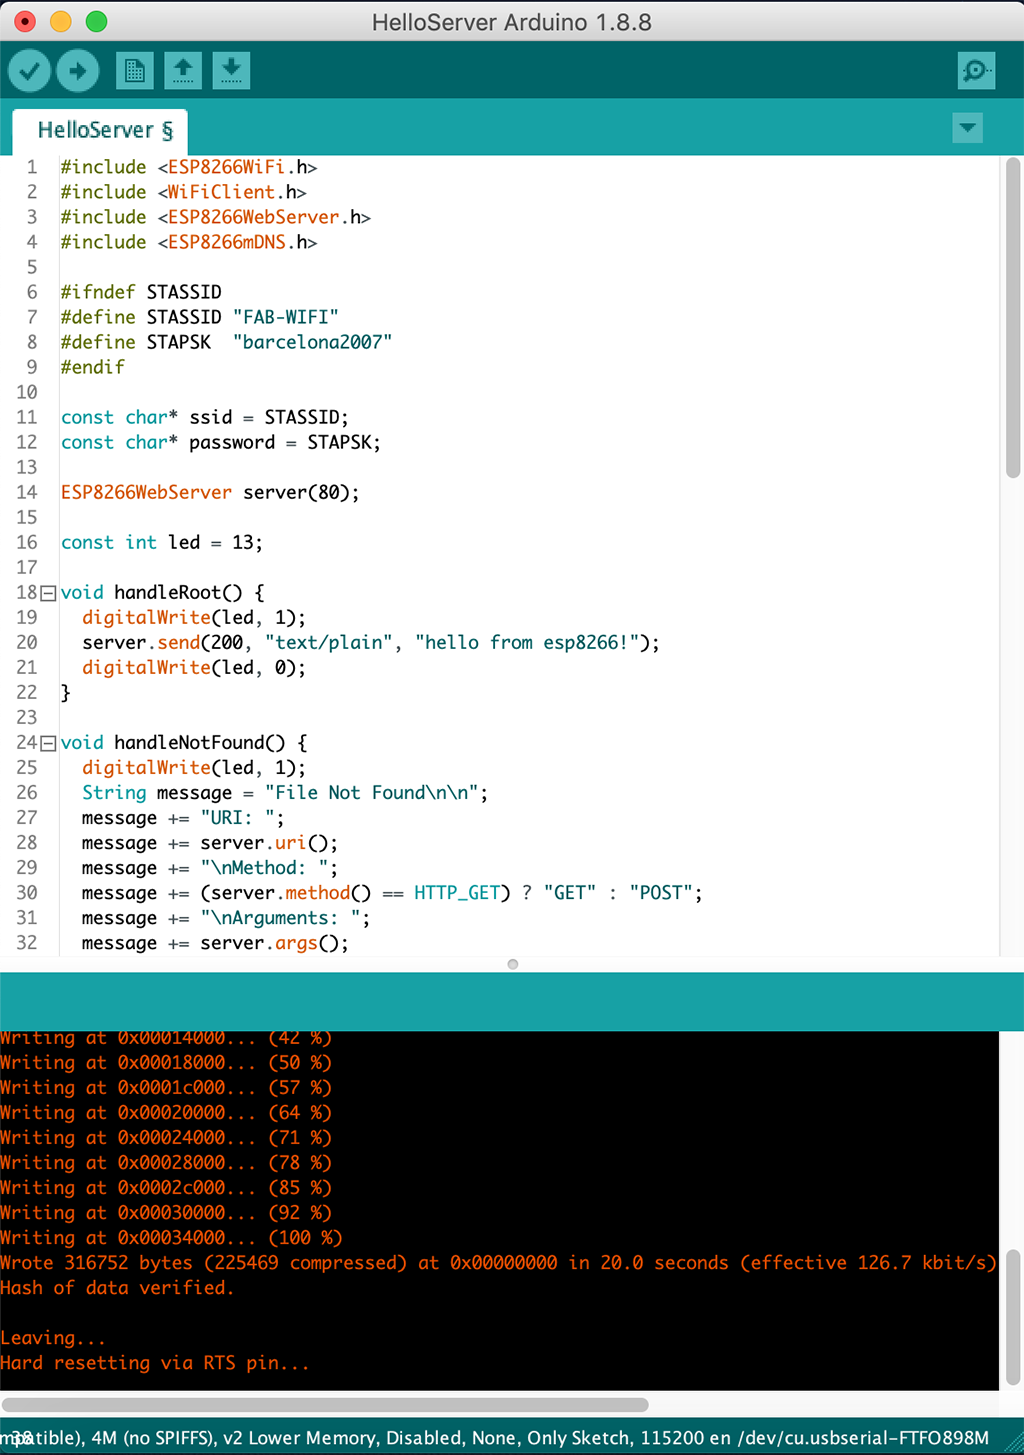Click server.args() on line 32
This screenshot has width=1024, height=1455.
click(274, 942)
